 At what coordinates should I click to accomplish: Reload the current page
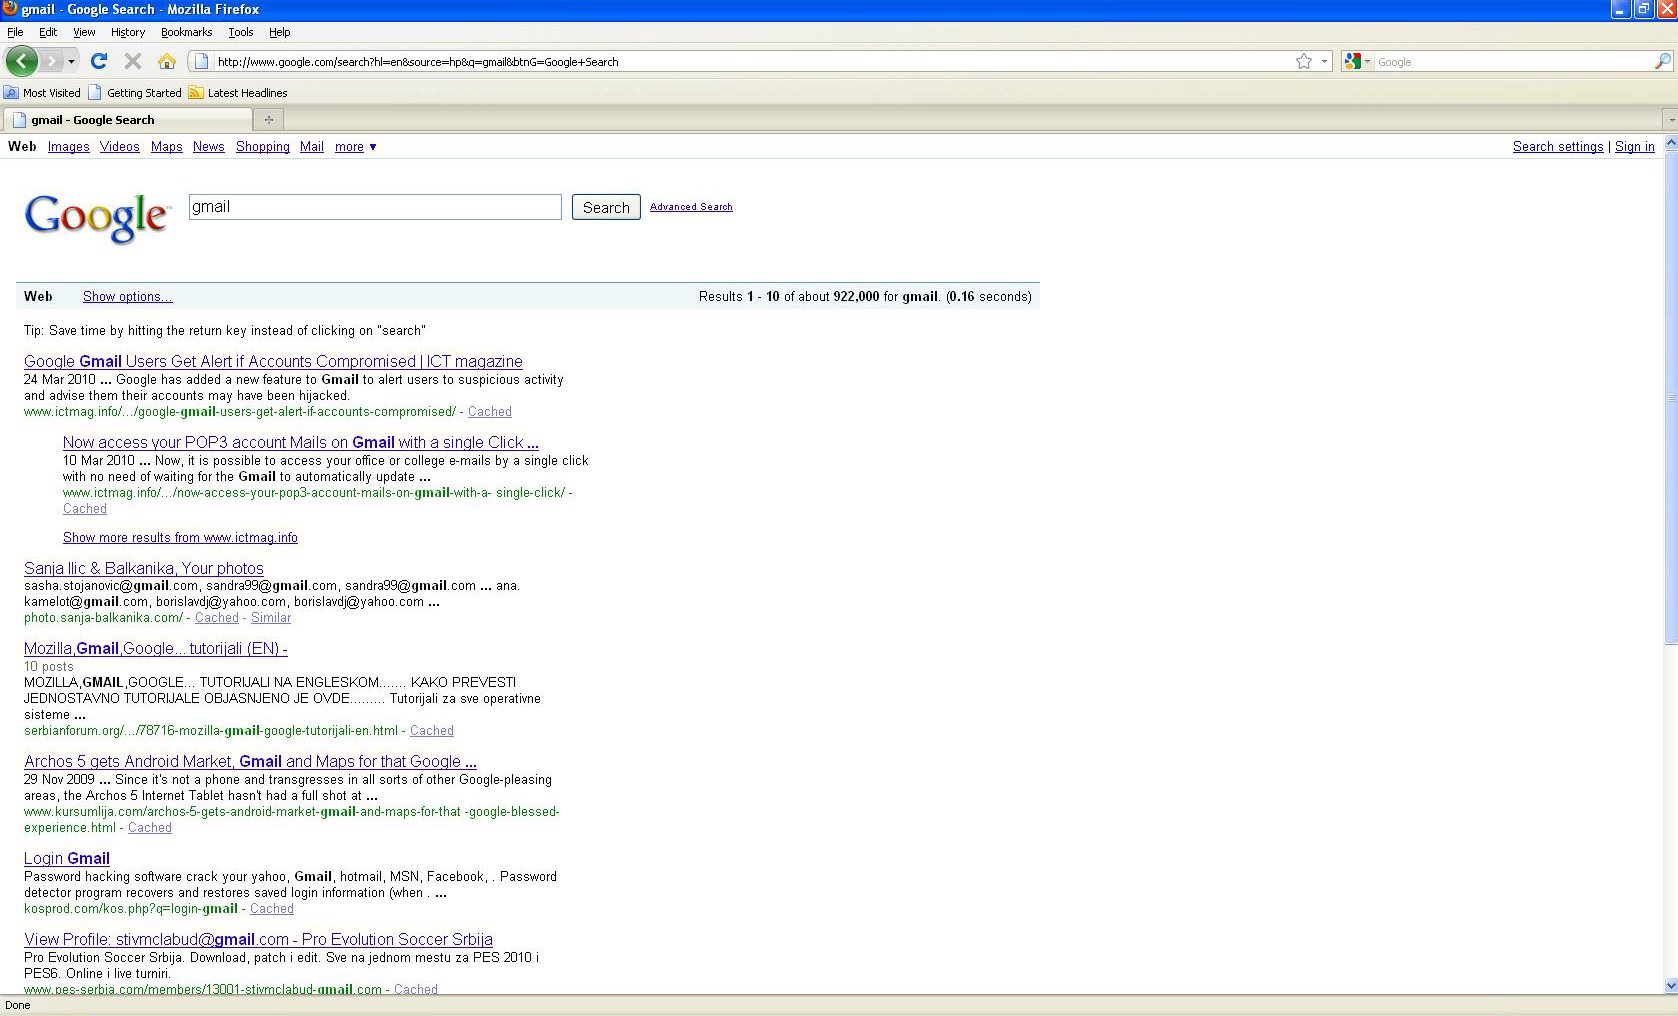(99, 61)
